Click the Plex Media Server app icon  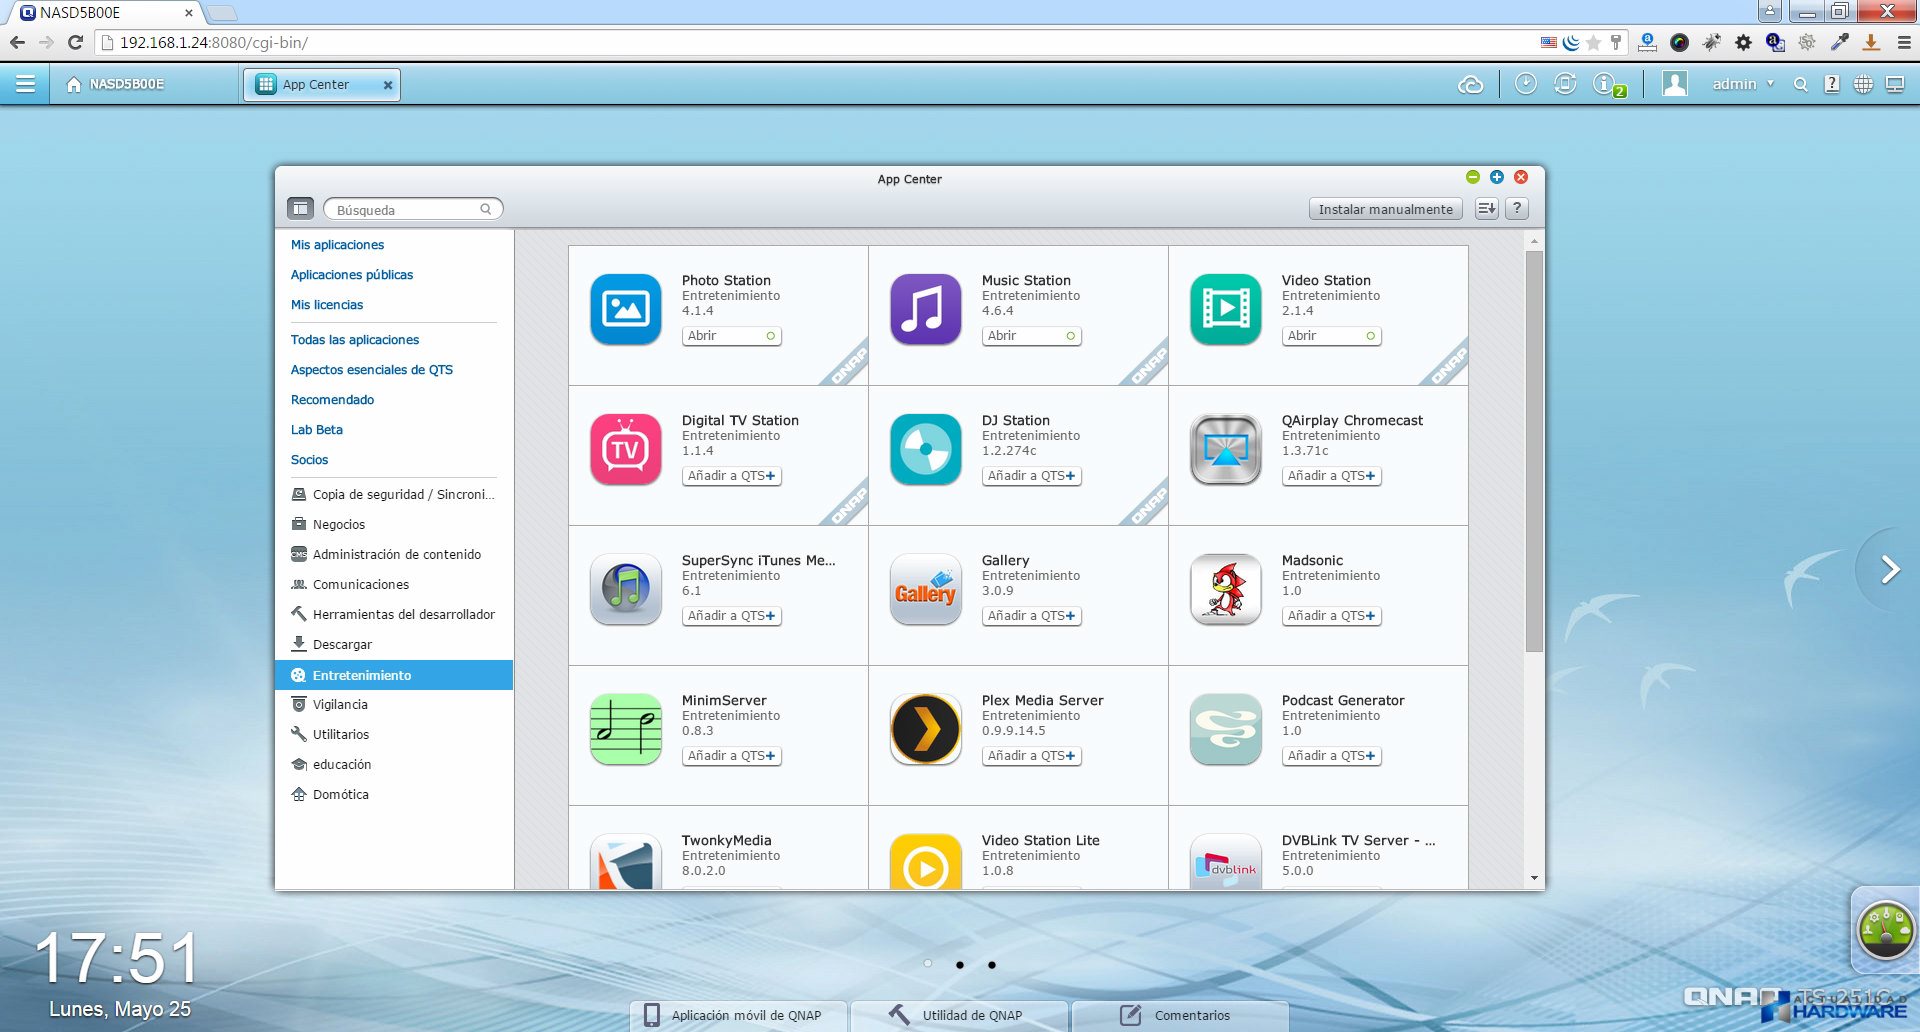tap(925, 729)
